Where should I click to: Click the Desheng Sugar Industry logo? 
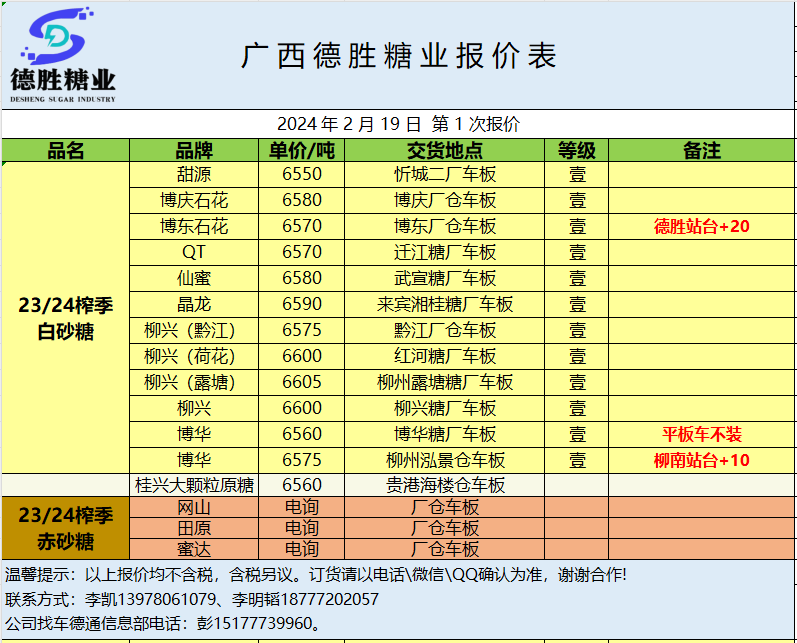pos(63,55)
